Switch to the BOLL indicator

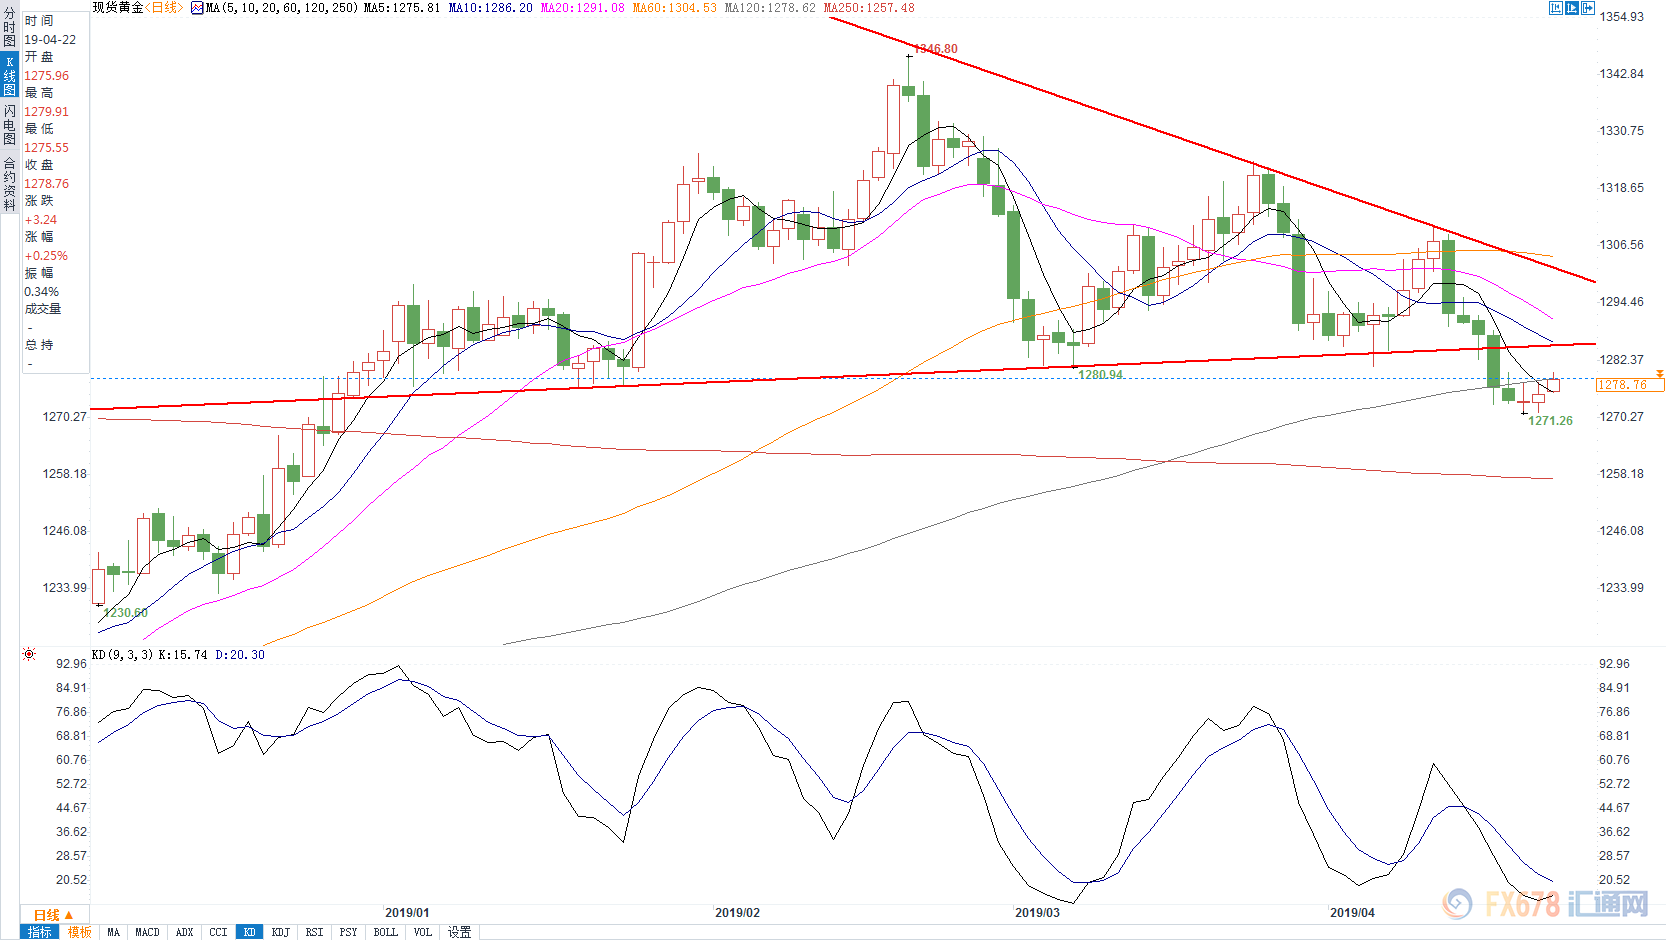click(x=385, y=932)
